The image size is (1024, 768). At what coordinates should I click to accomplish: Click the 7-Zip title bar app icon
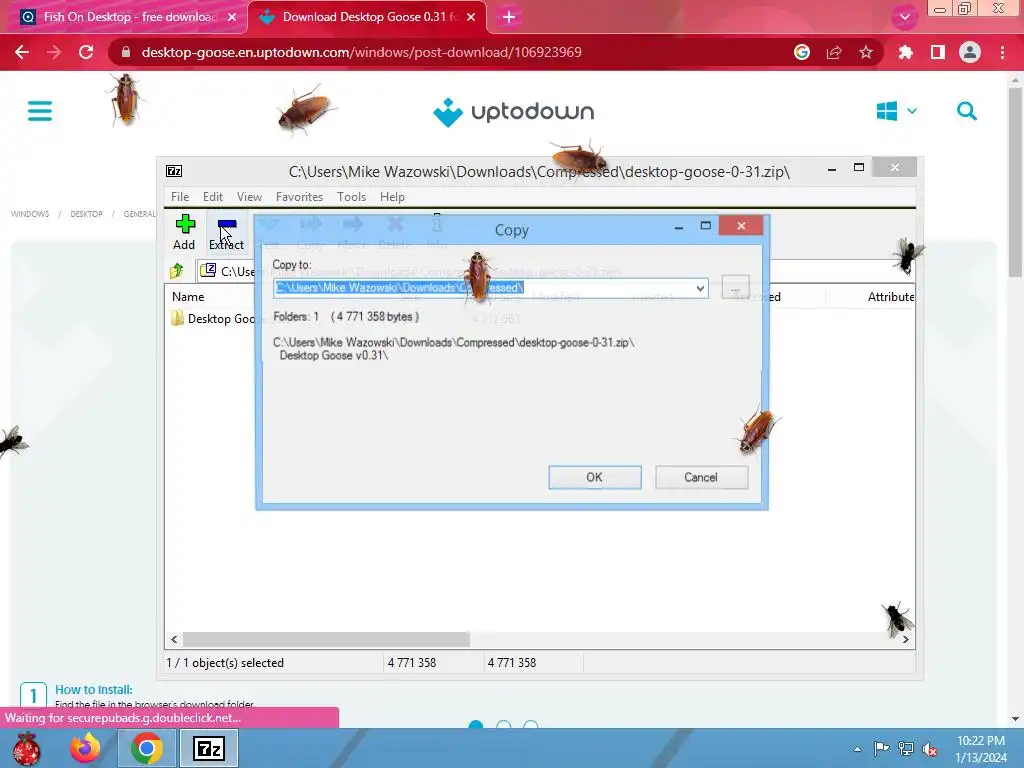coord(174,171)
